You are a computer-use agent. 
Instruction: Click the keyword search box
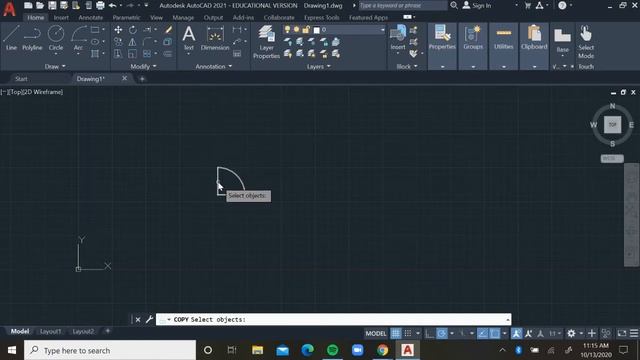pos(402,5)
